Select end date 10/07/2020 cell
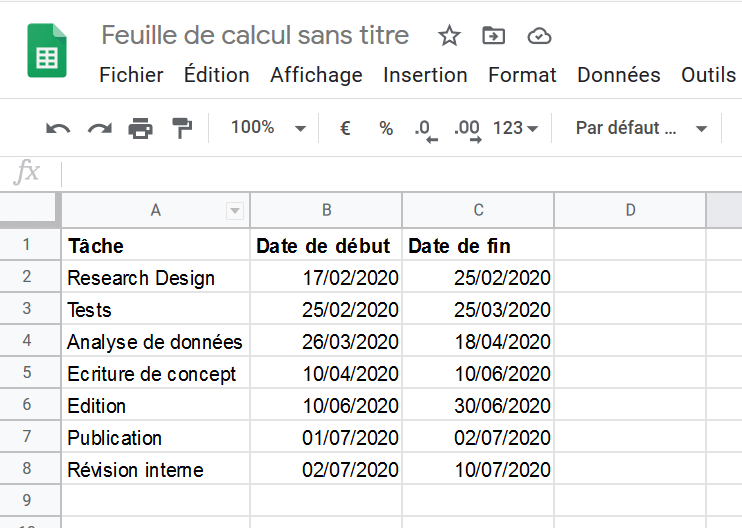 point(478,469)
